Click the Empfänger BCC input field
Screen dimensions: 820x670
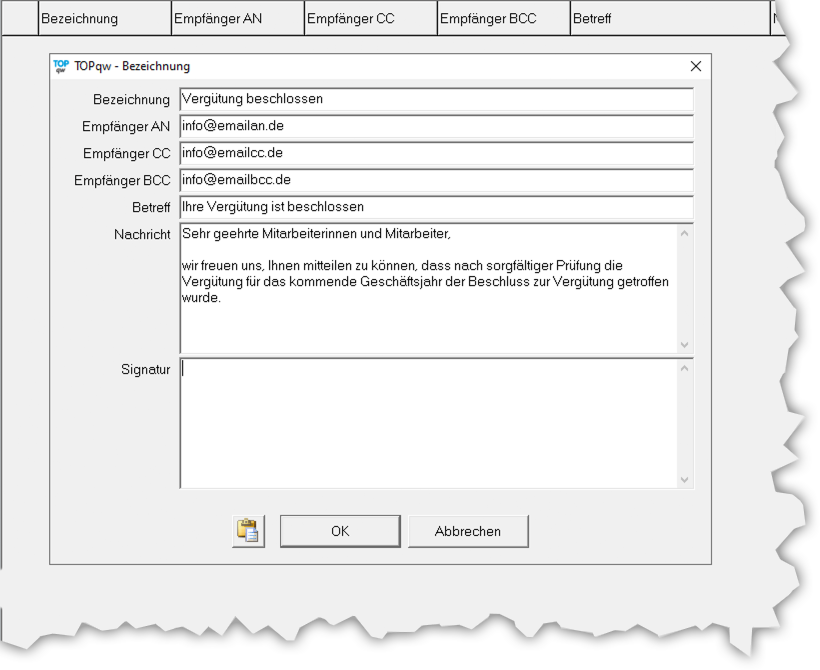pyautogui.click(x=436, y=180)
